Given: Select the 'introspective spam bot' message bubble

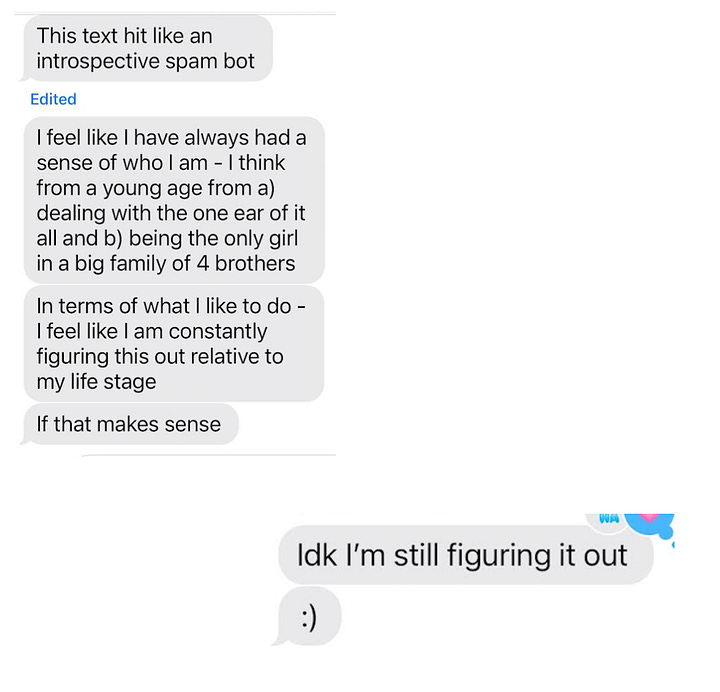Looking at the screenshot, I should click(x=148, y=49).
